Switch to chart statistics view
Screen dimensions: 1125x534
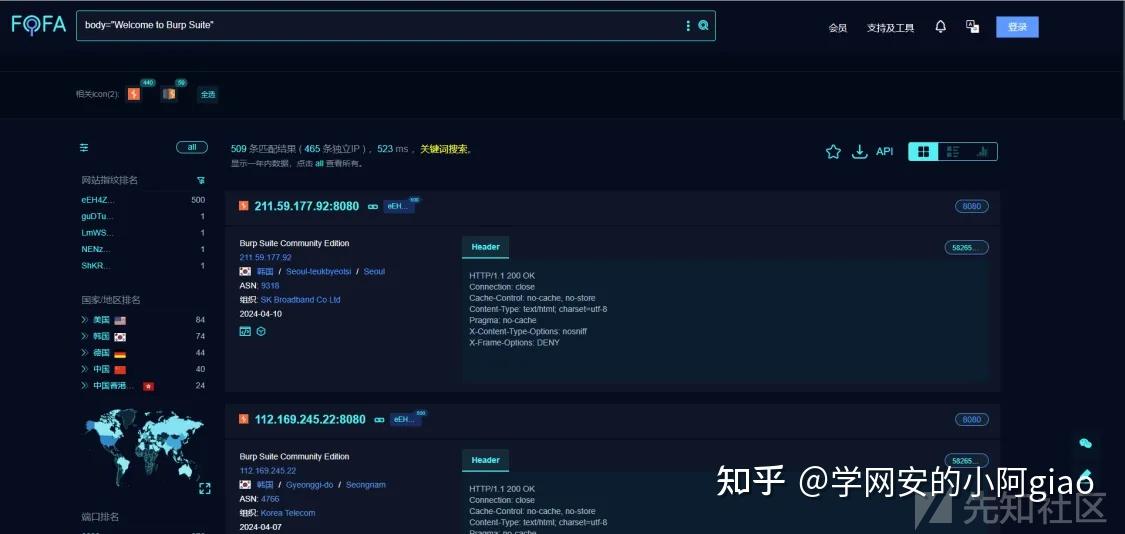[982, 151]
